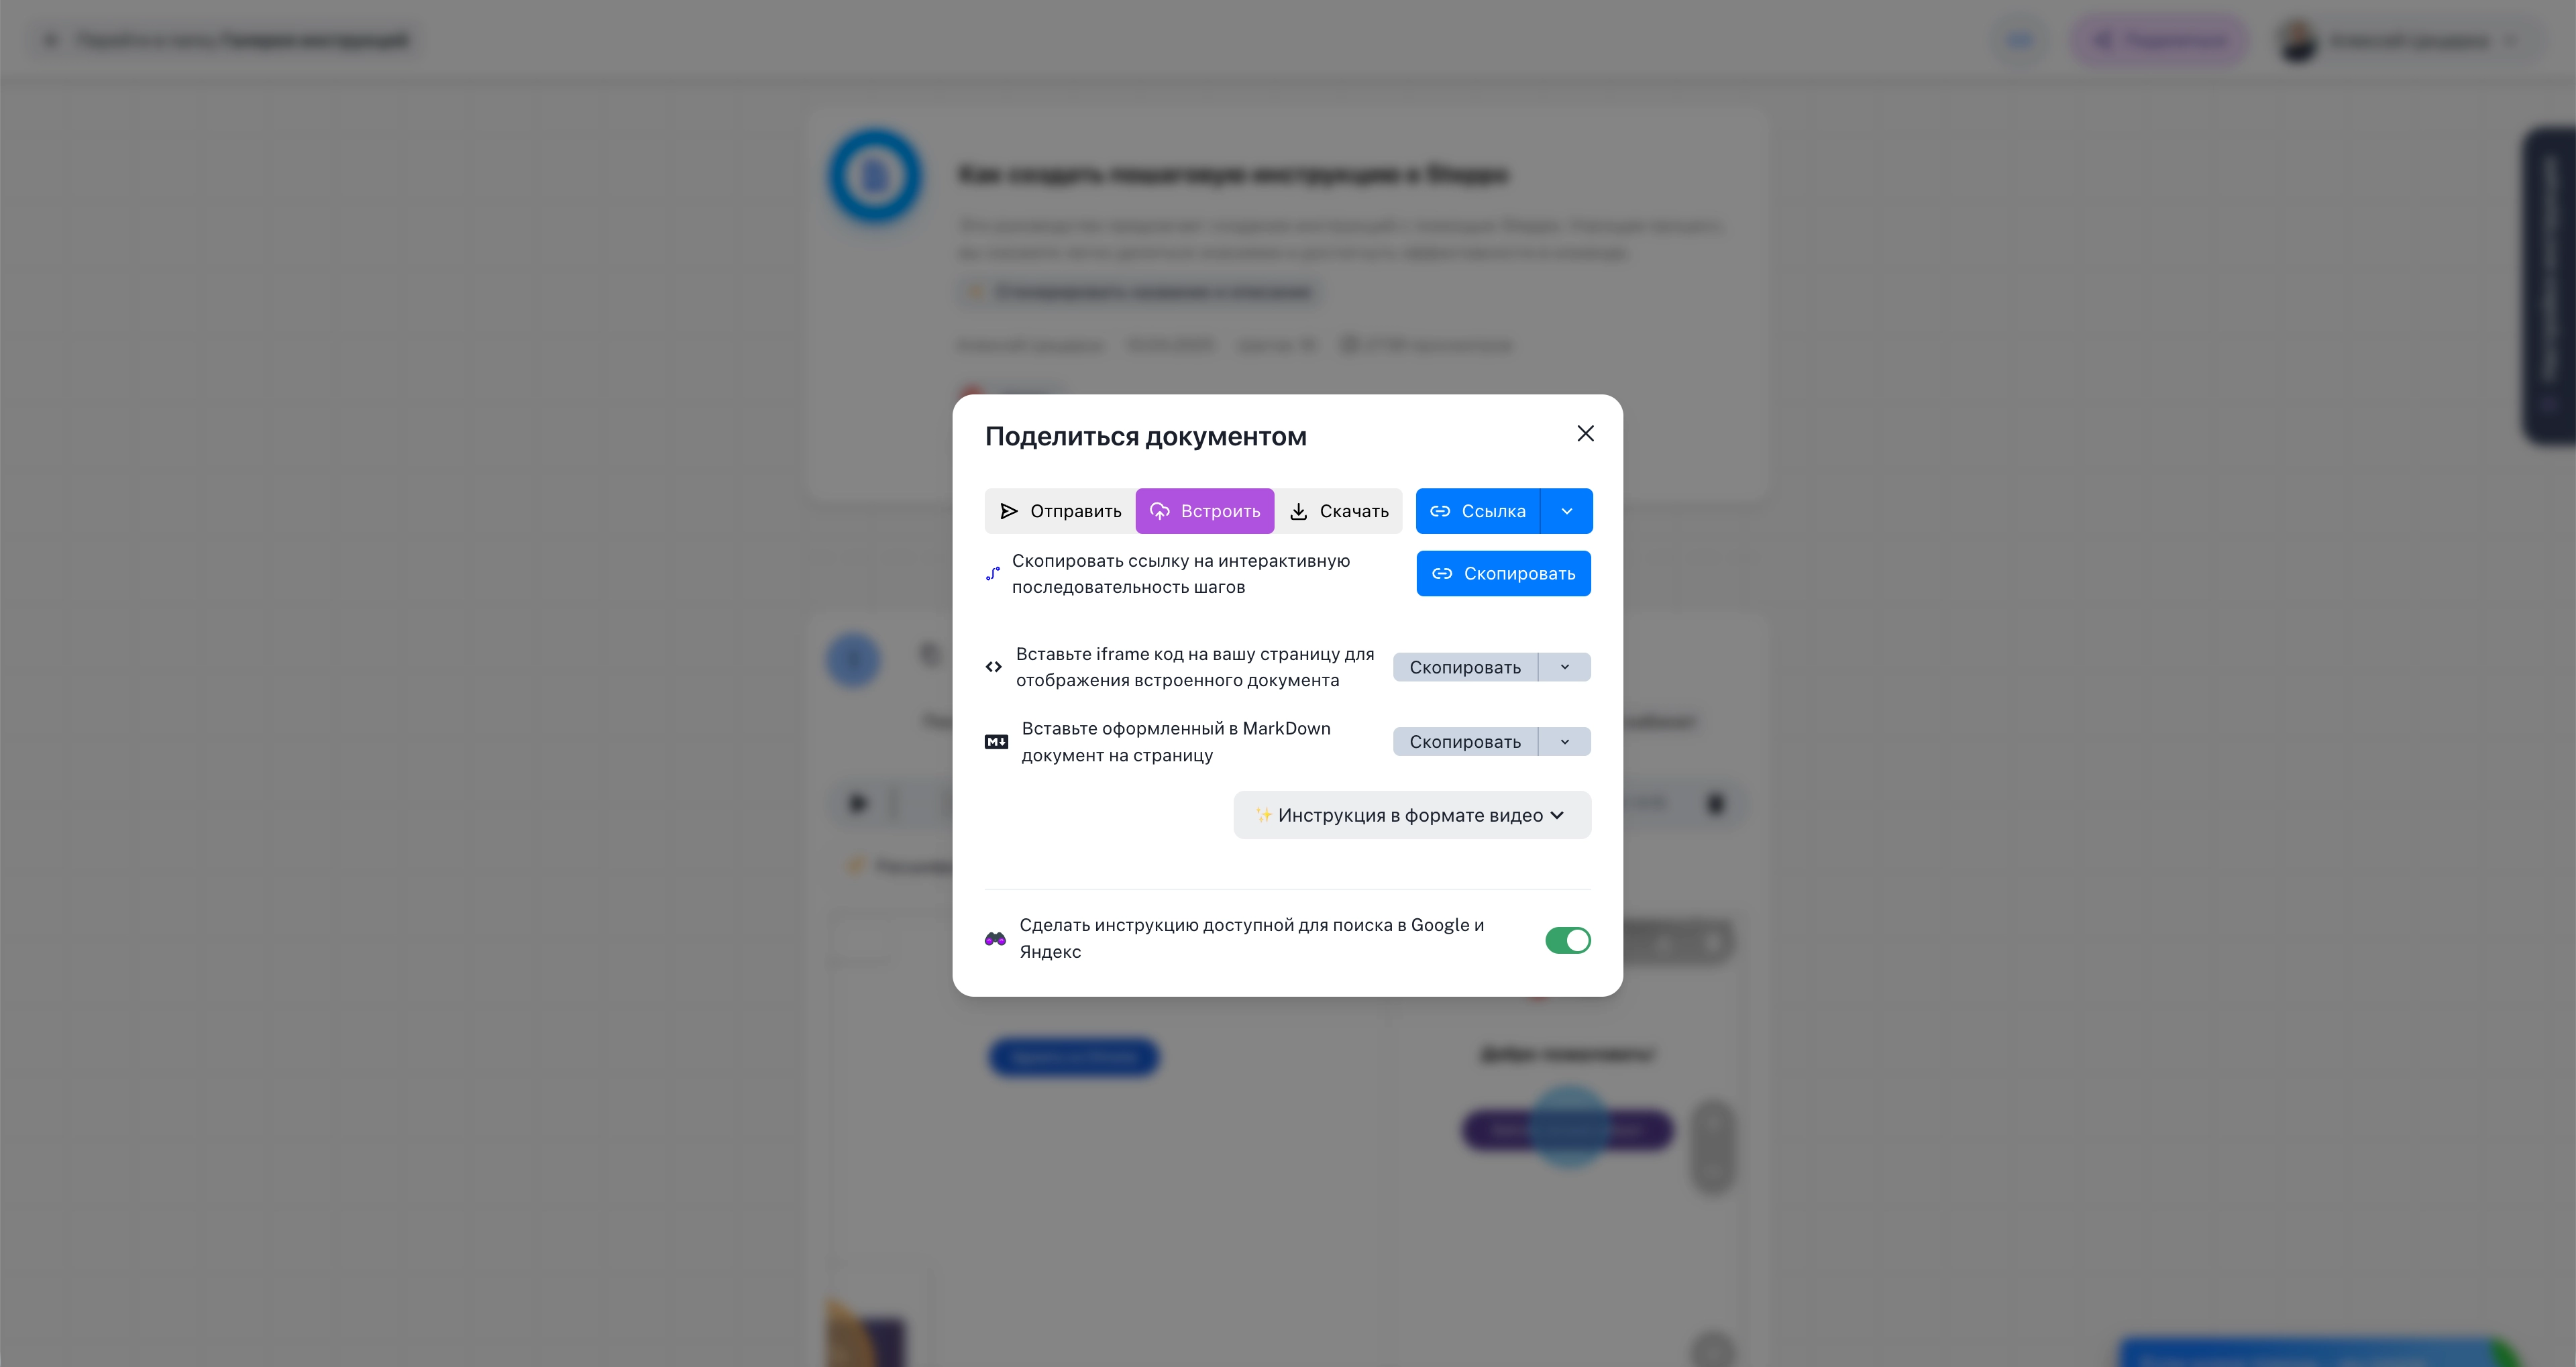Expand iframe copy options chevron
This screenshot has width=2576, height=1367.
[1565, 667]
